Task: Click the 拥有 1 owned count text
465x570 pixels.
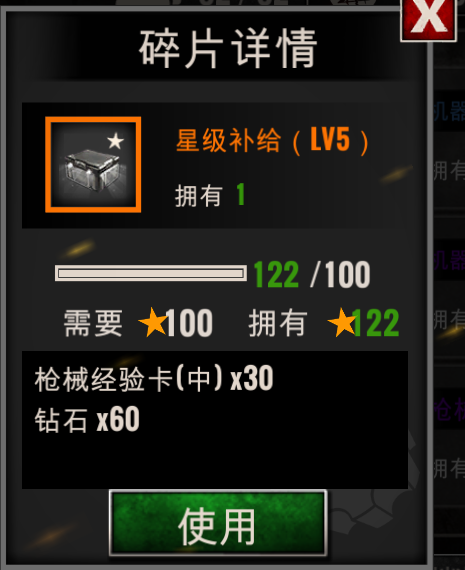Action: (210, 195)
